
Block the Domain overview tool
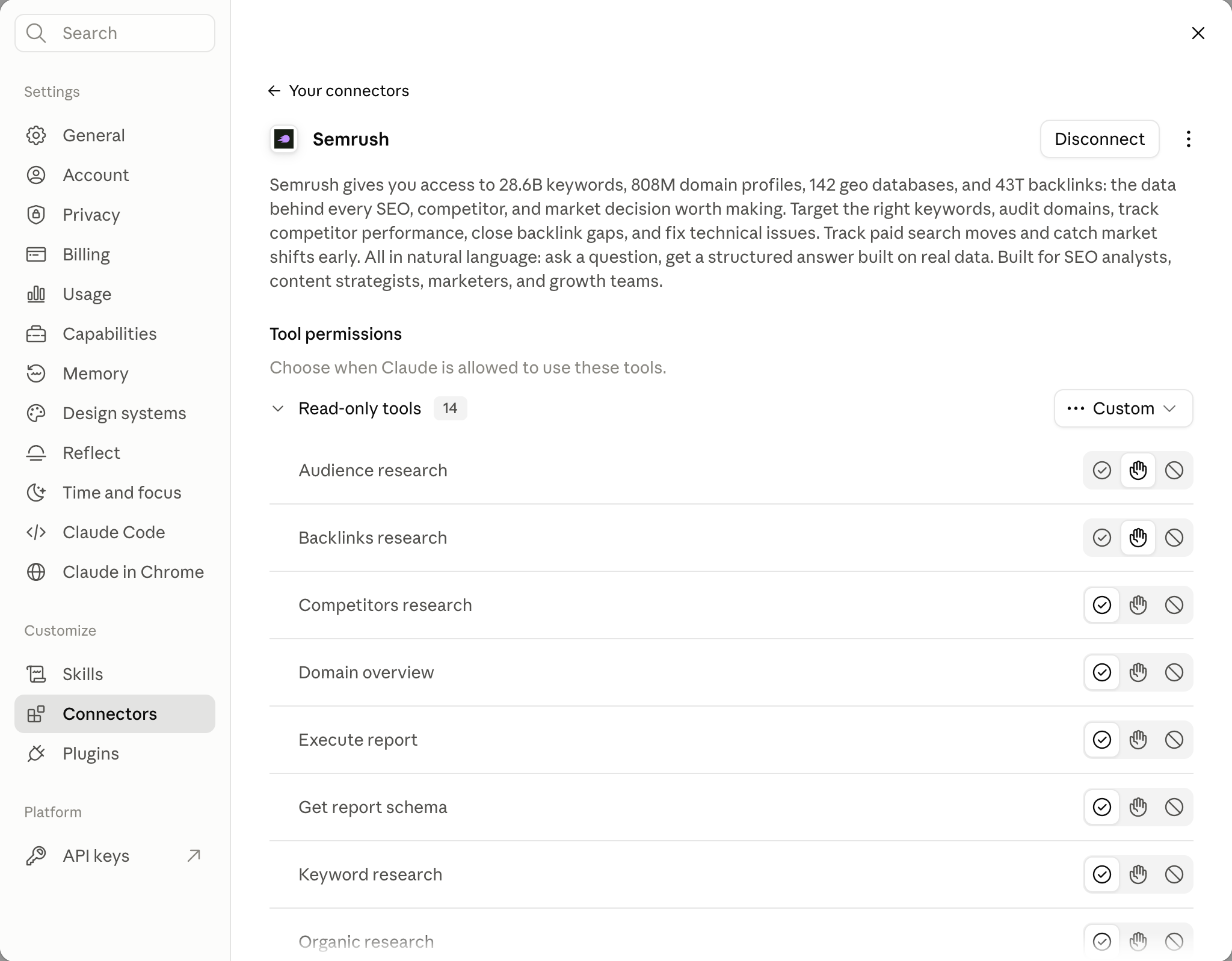click(1174, 673)
